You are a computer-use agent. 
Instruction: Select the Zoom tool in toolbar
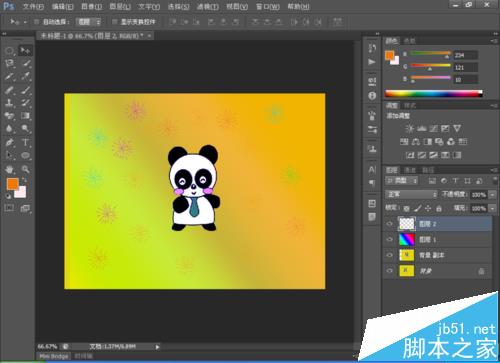click(x=25, y=169)
